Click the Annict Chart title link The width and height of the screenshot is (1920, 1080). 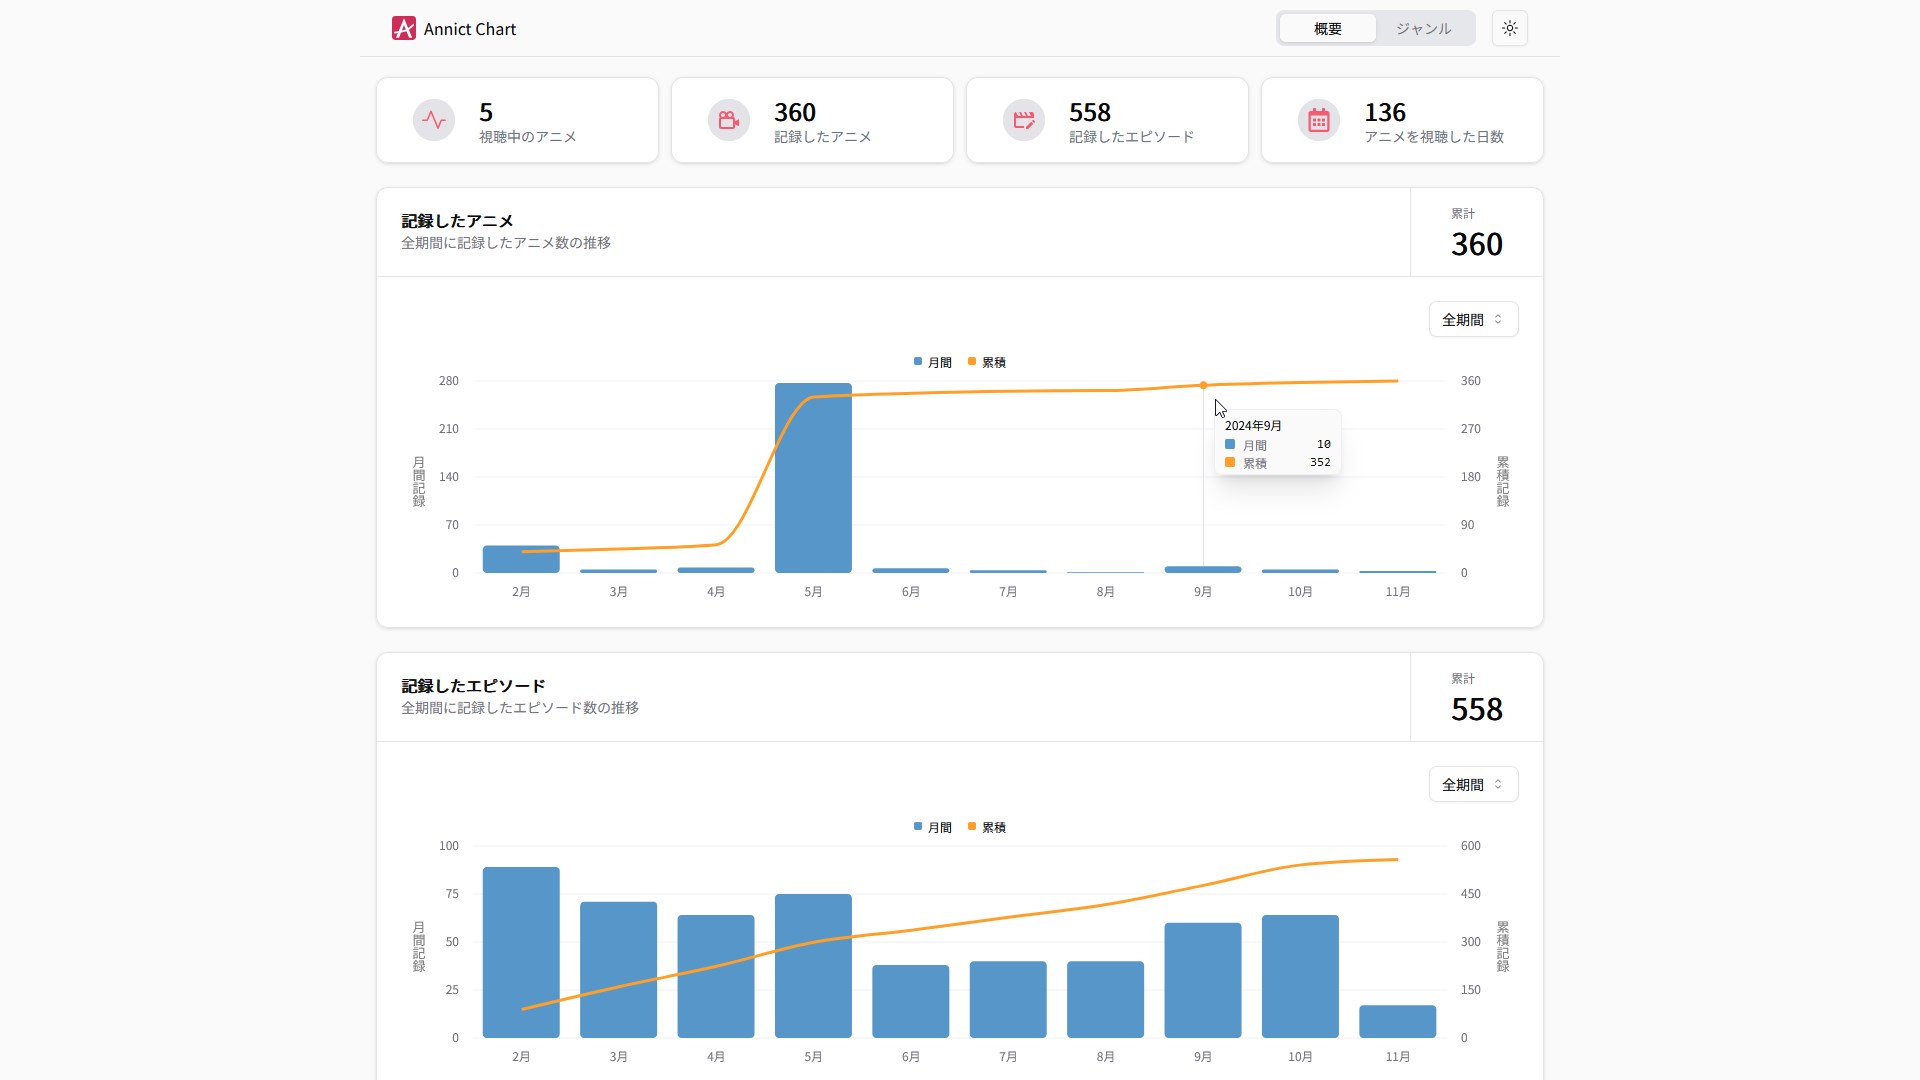pos(469,29)
